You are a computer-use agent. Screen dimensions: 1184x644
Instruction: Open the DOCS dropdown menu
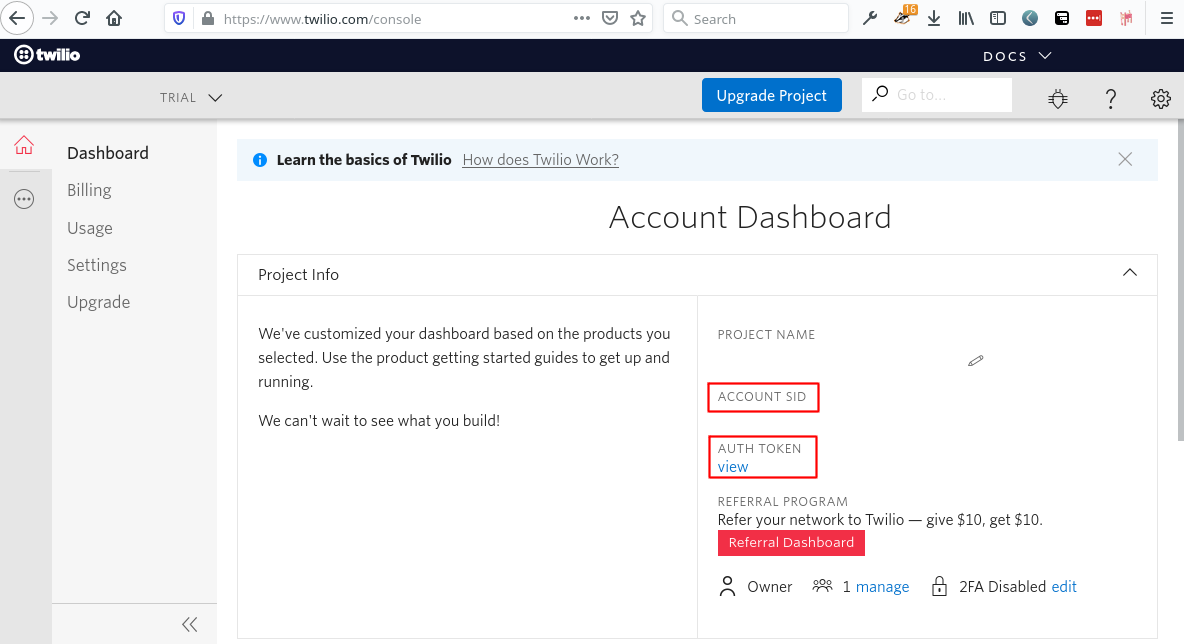(x=1017, y=56)
